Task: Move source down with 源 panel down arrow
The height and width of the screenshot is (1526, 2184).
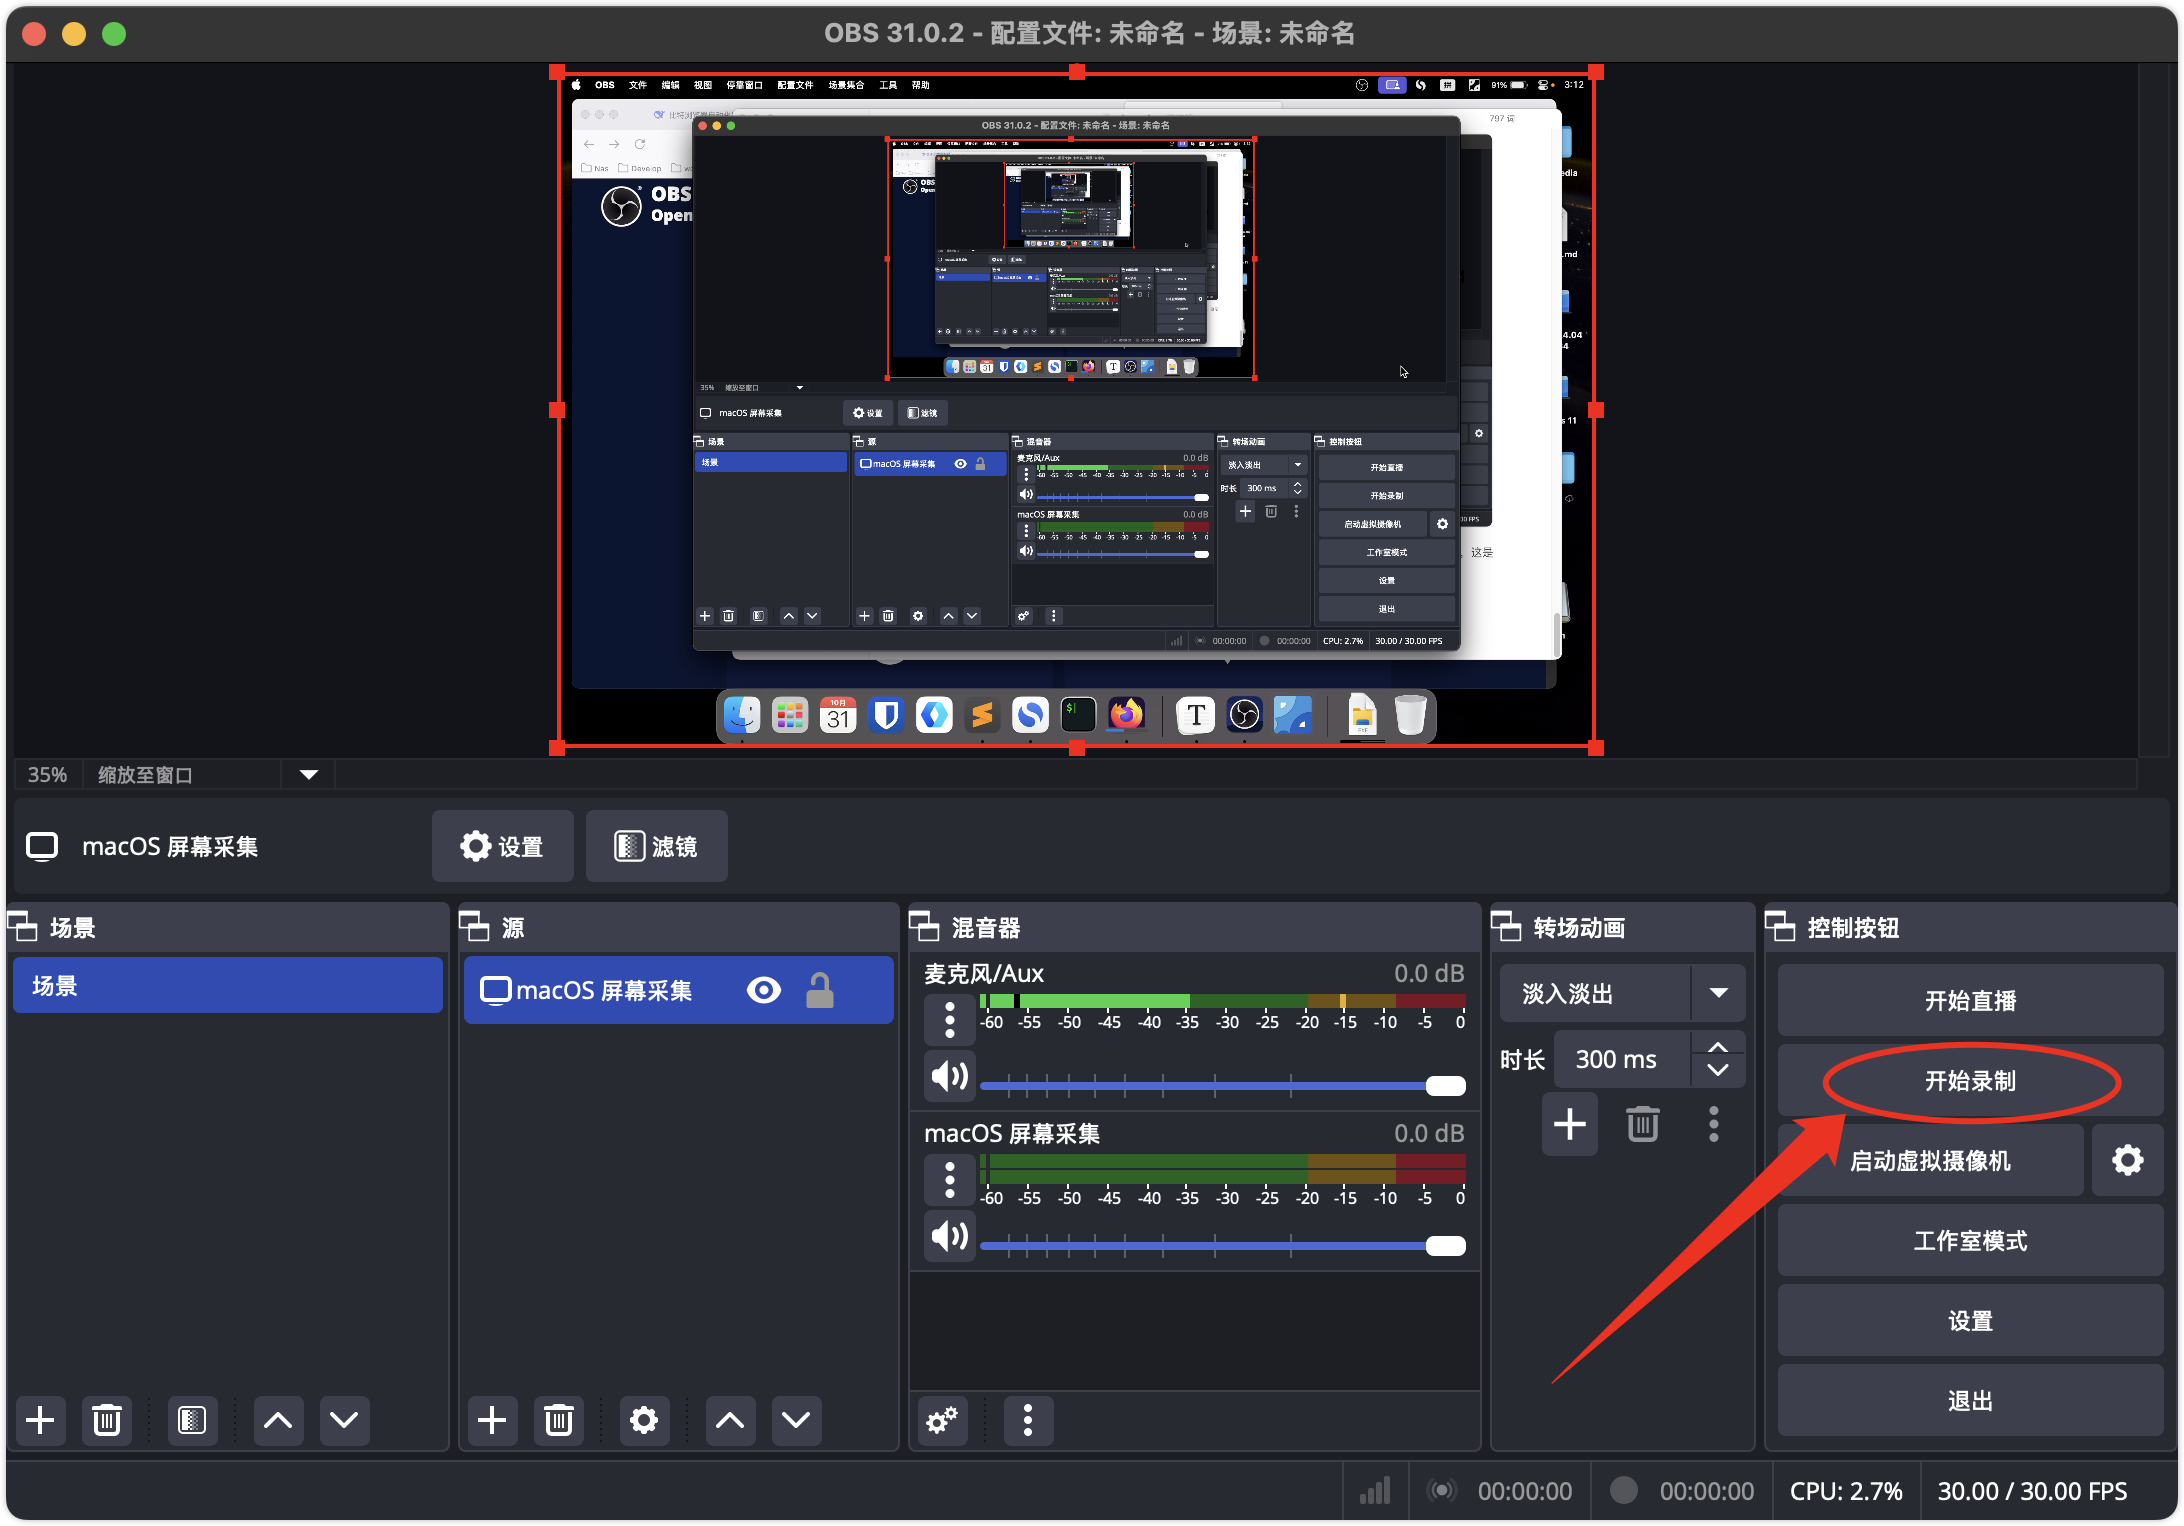Action: tap(796, 1420)
